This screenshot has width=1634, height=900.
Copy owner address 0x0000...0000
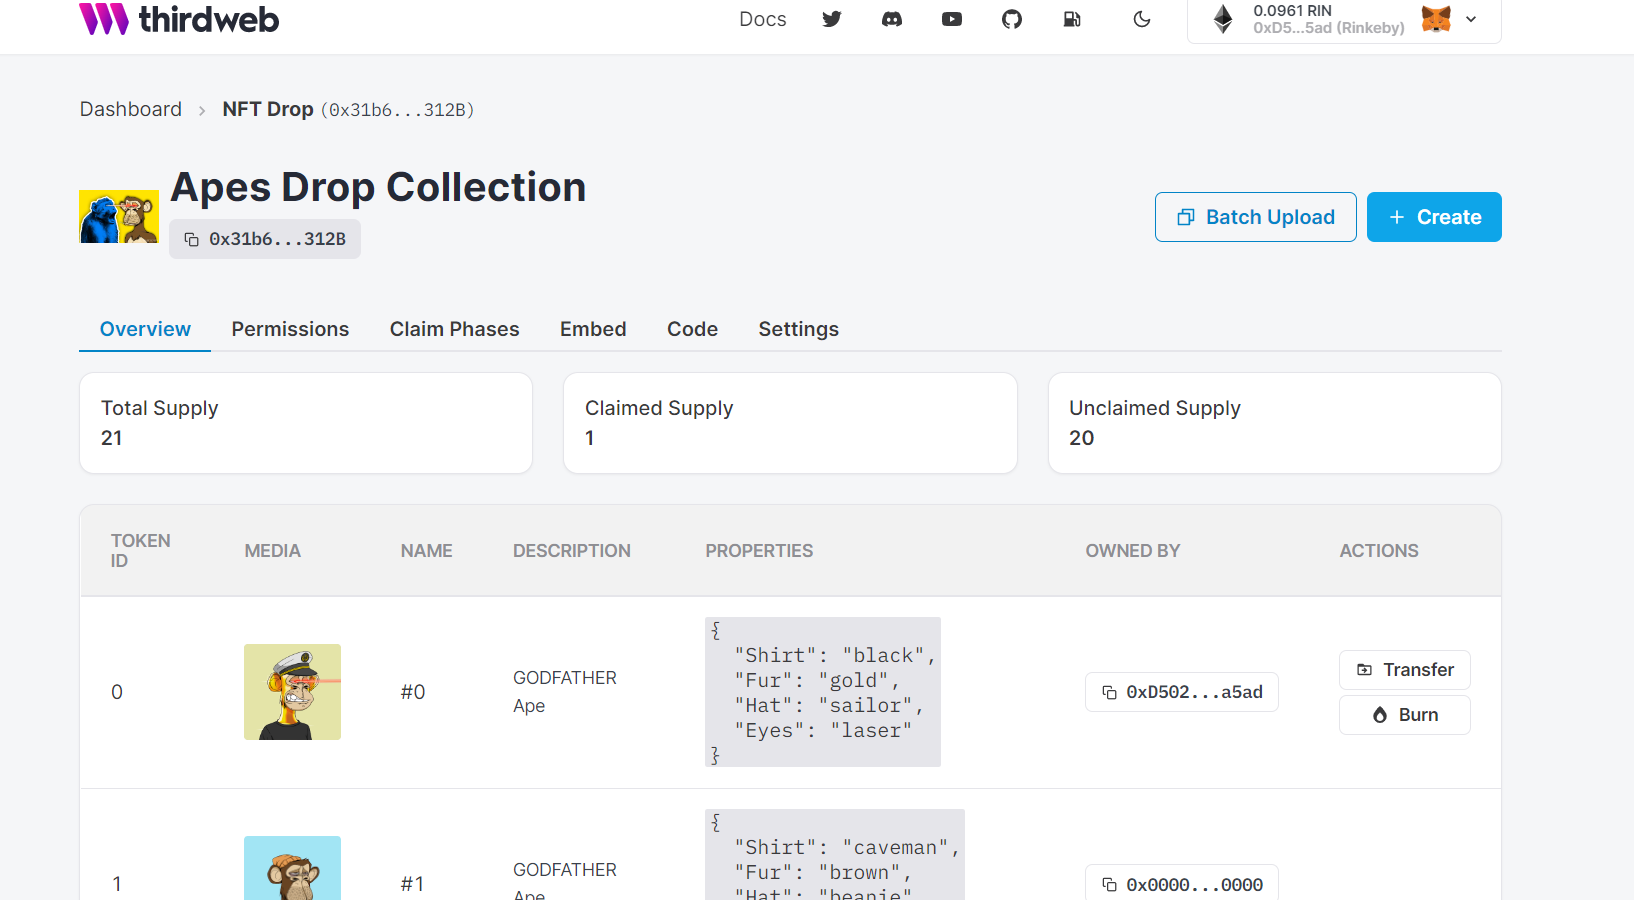(x=1182, y=884)
